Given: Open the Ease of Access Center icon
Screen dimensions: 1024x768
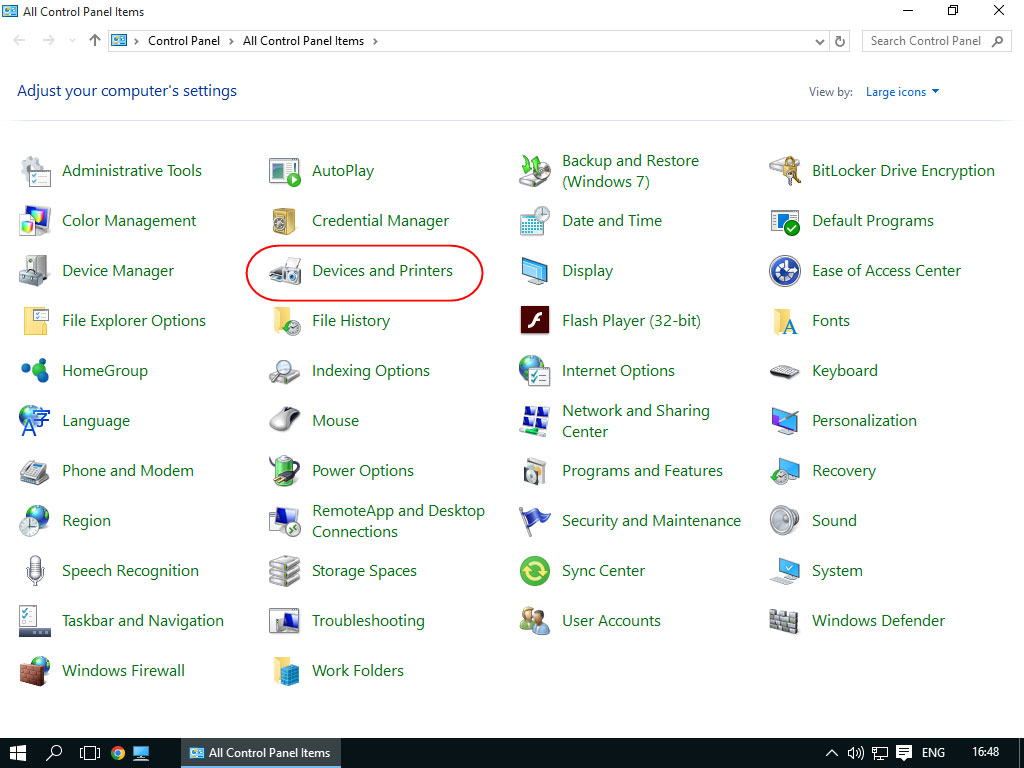Looking at the screenshot, I should [785, 271].
